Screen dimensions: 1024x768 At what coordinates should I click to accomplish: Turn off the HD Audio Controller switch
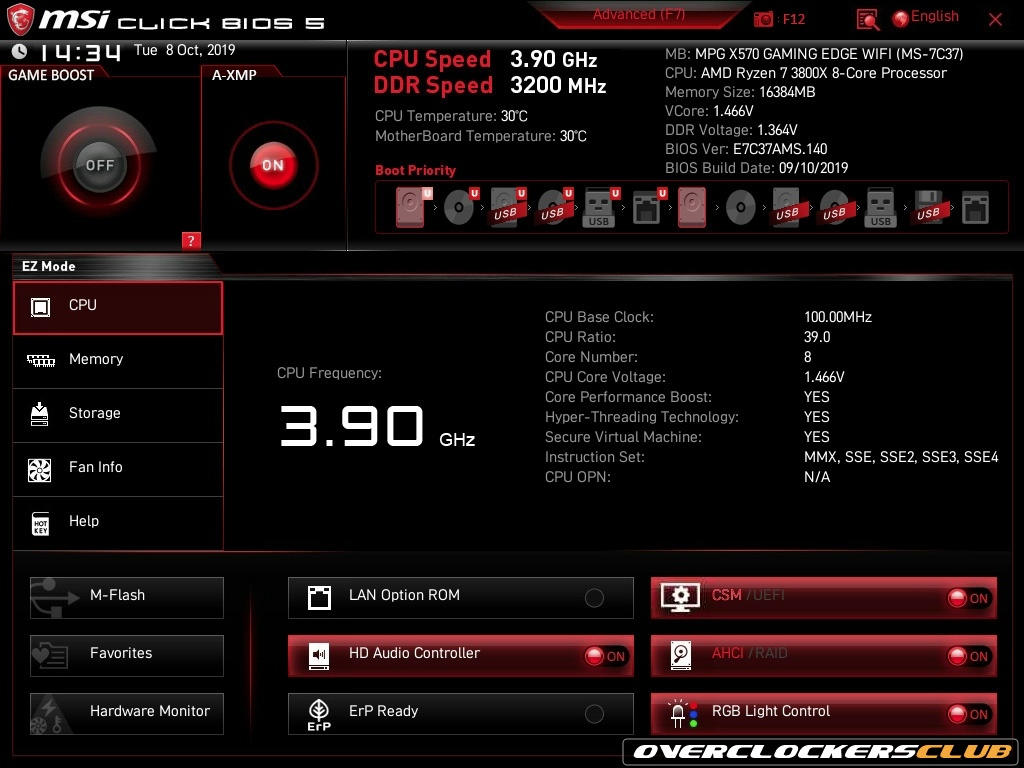coord(606,656)
